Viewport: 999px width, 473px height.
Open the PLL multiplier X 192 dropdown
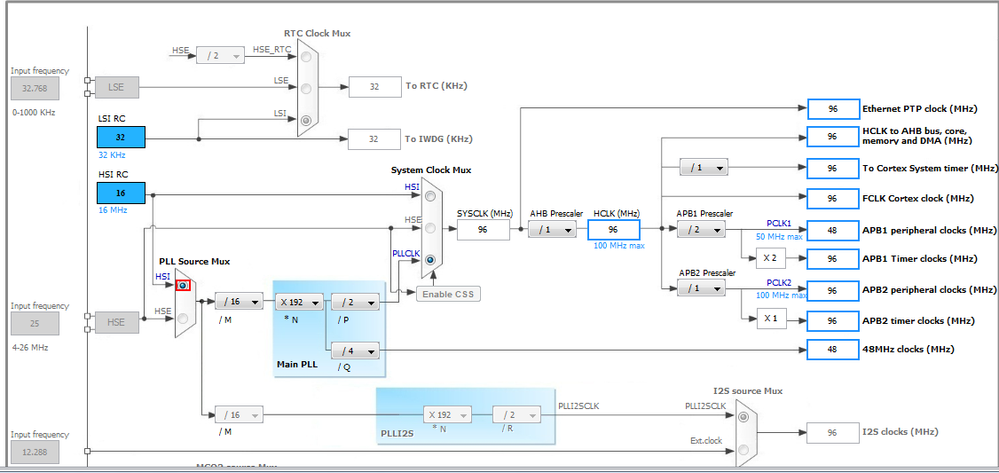coord(299,302)
